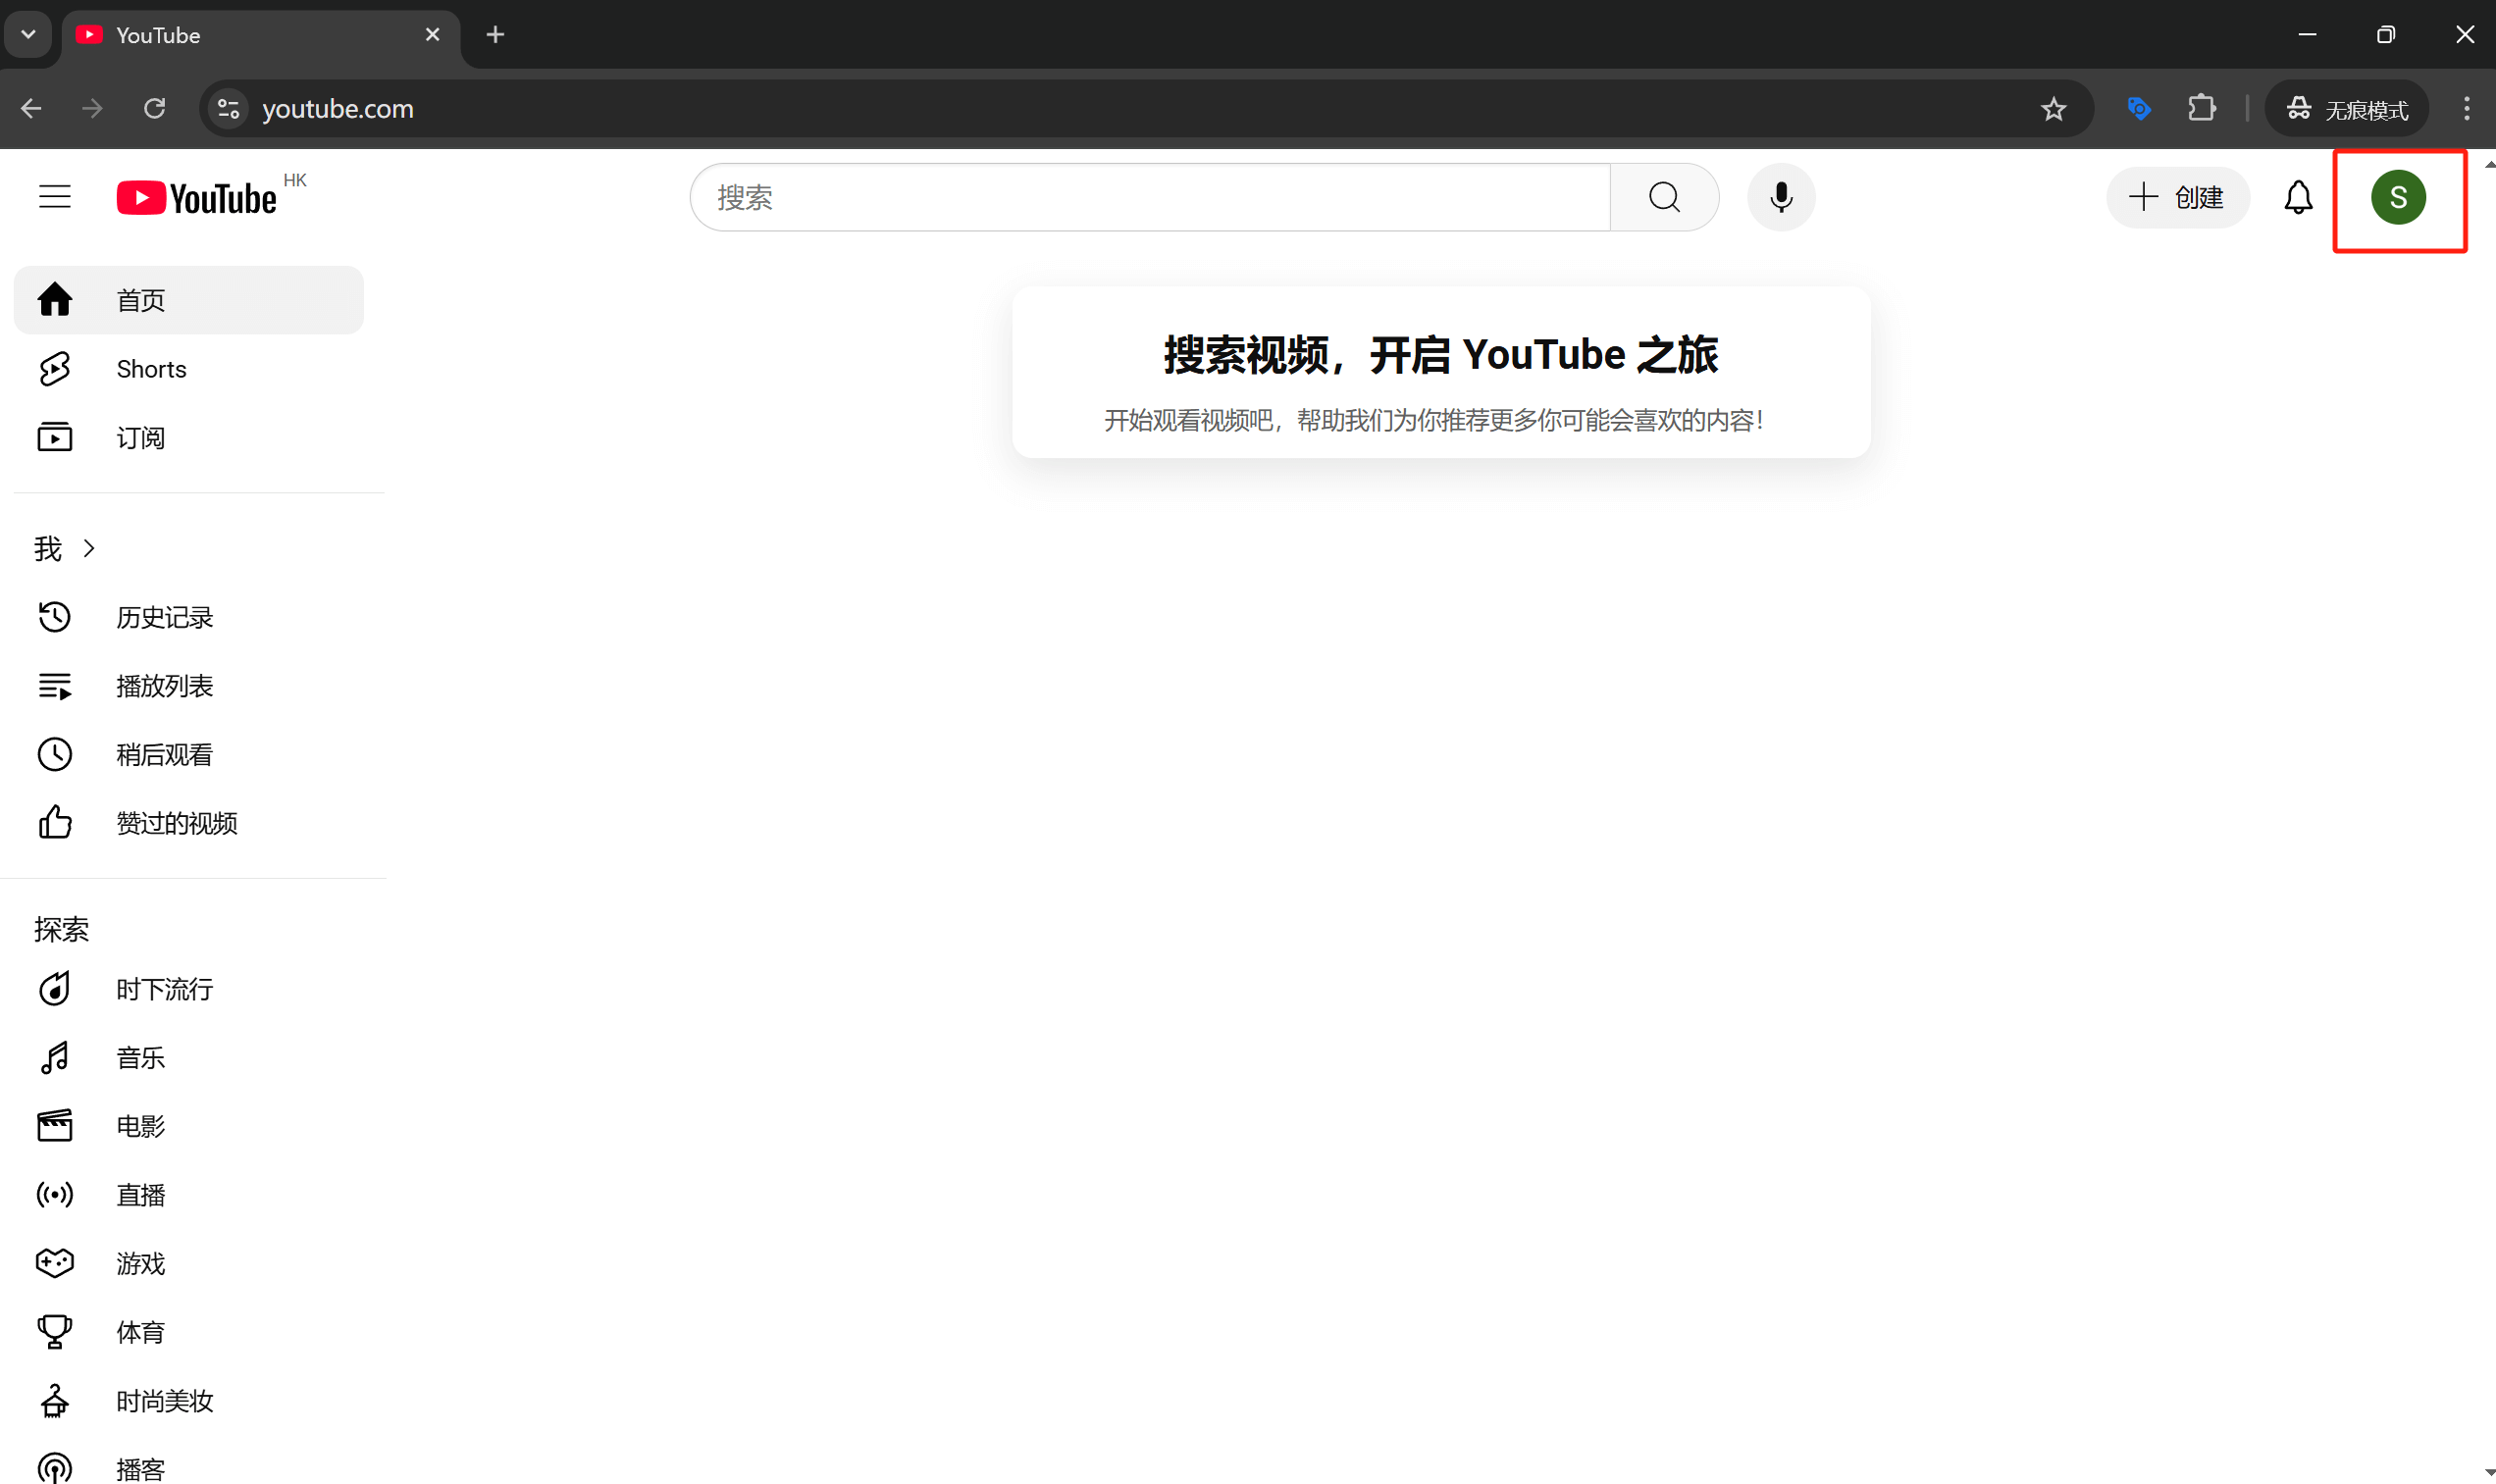Screen dimensions: 2496x1484
Task: Open the YouTube hamburger menu
Action: [x=54, y=196]
